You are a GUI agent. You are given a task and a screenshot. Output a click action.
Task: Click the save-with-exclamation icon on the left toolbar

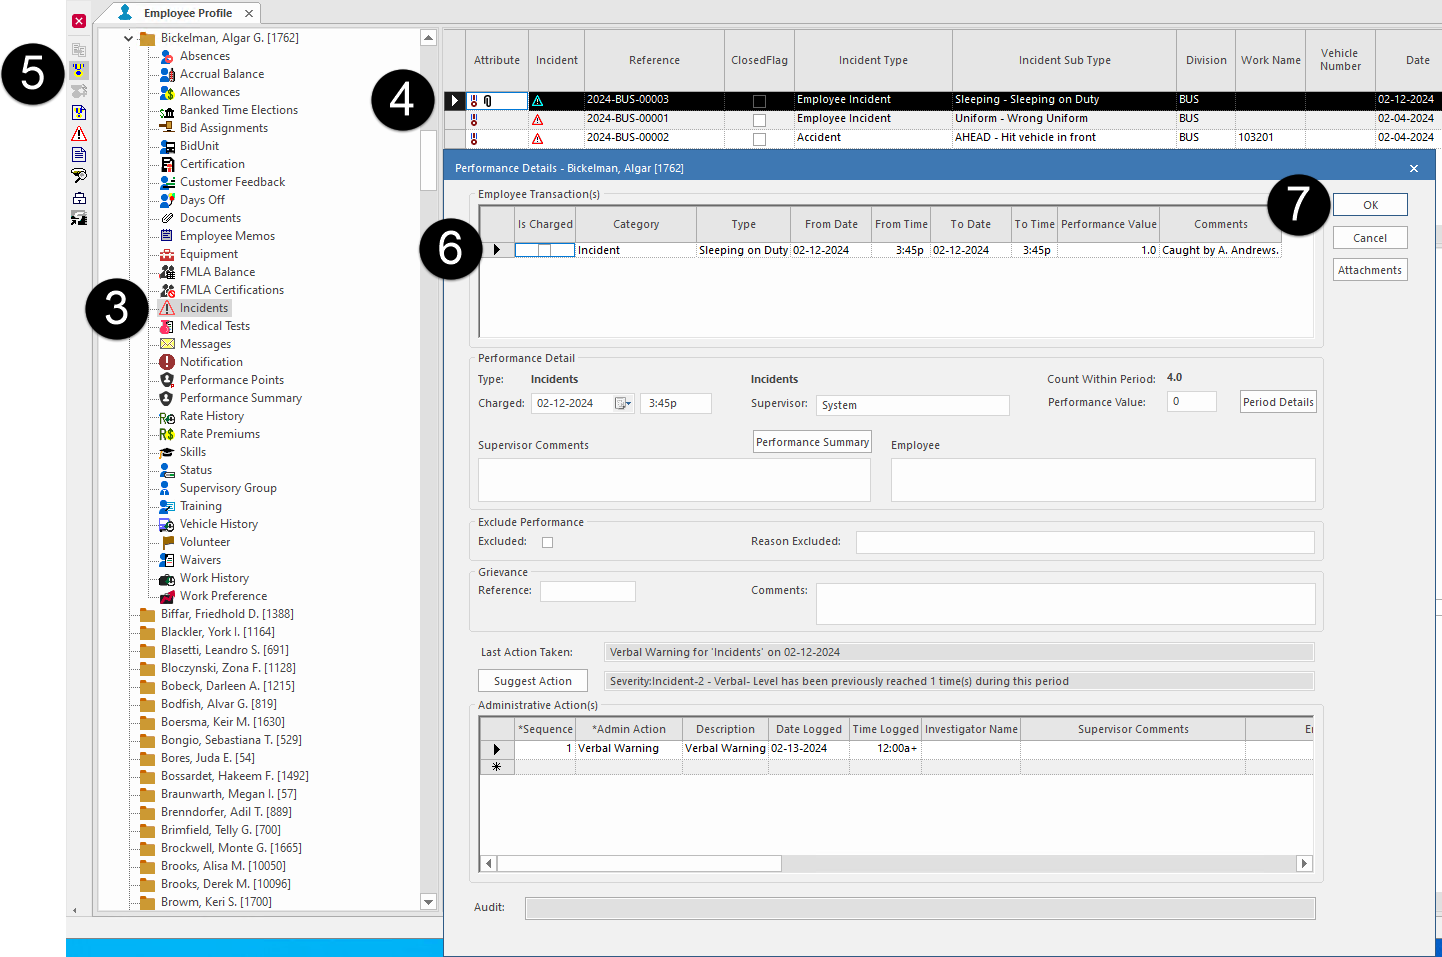tap(79, 112)
